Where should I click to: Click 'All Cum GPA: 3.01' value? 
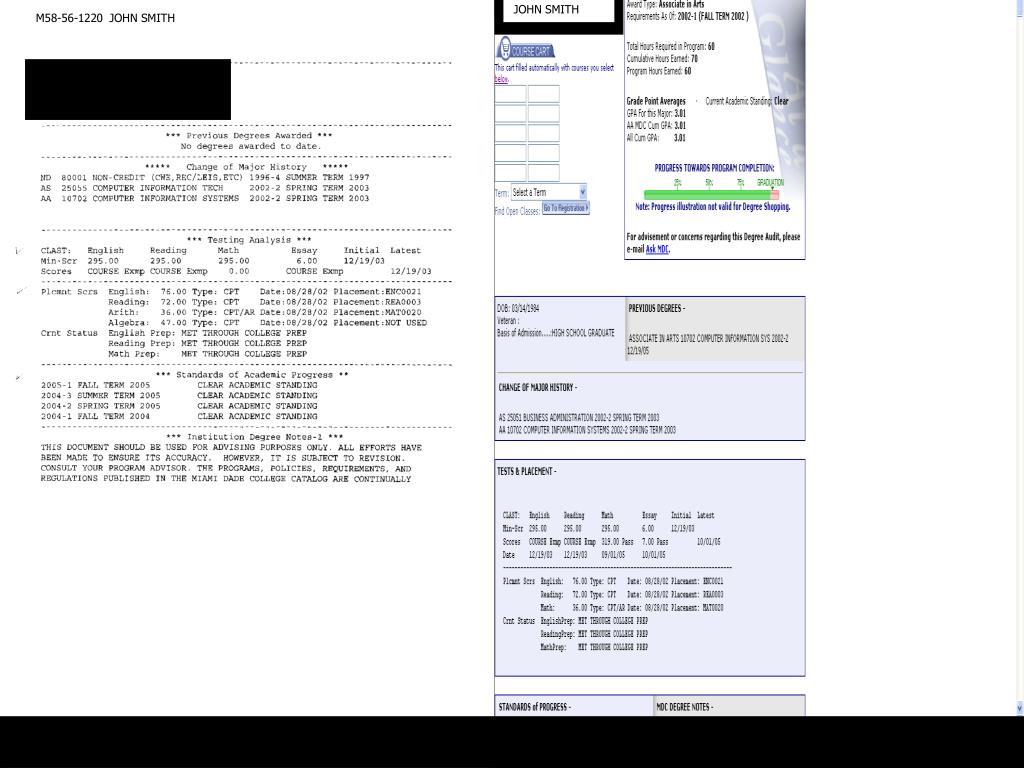[x=656, y=138]
